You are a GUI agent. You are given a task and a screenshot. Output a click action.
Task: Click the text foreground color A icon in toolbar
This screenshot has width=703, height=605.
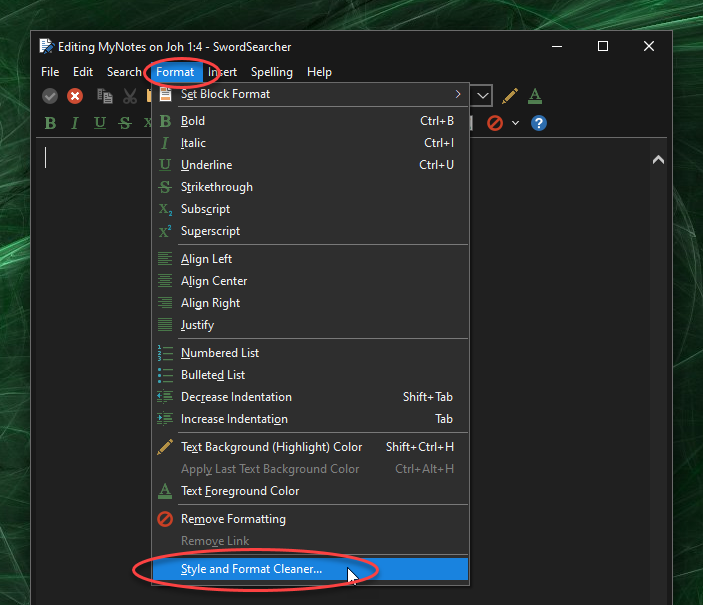(x=535, y=96)
